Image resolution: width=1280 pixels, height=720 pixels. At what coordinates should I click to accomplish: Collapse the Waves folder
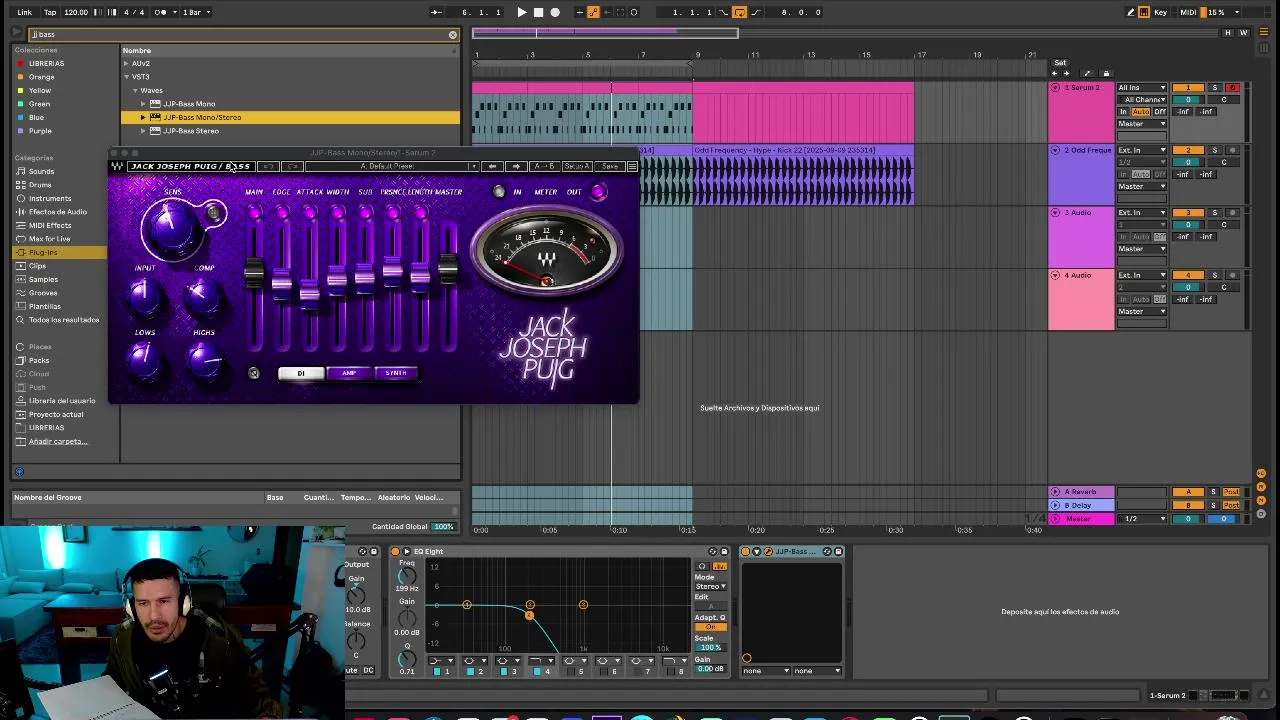(x=135, y=90)
